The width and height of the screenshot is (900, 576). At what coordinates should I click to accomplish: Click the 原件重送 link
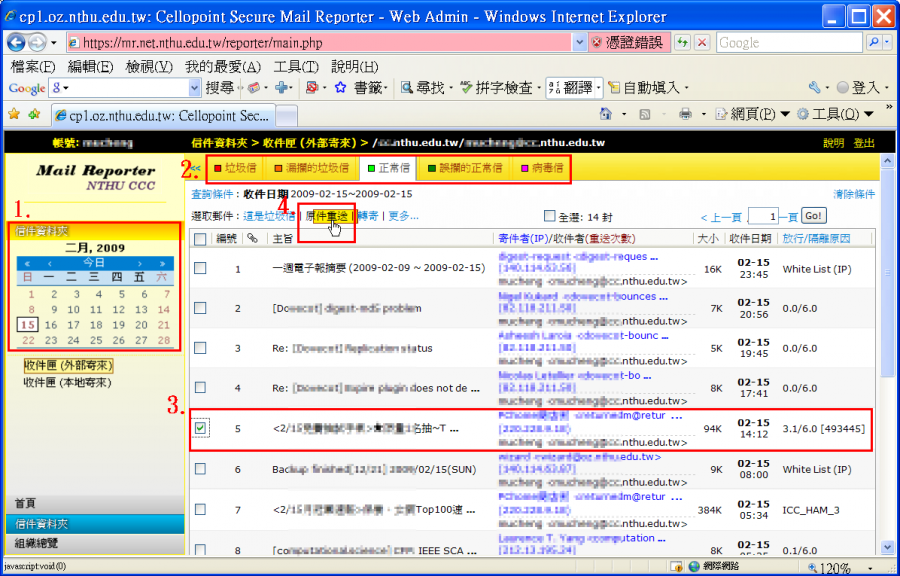click(x=328, y=216)
